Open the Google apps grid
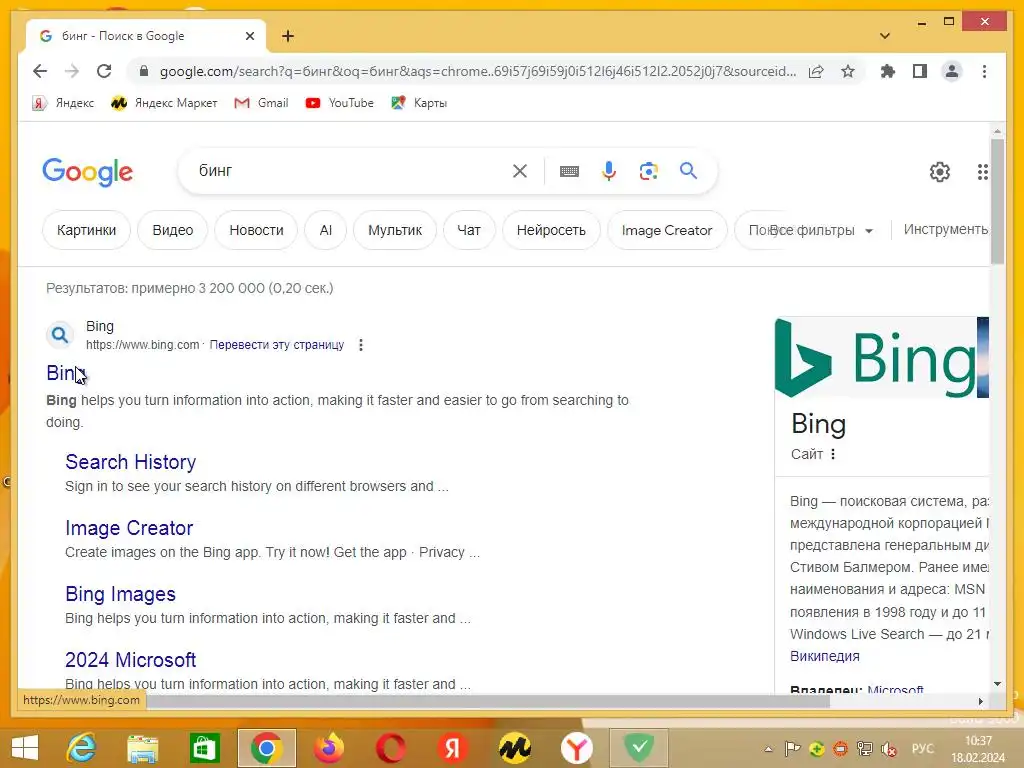The height and width of the screenshot is (768, 1024). pyautogui.click(x=983, y=172)
